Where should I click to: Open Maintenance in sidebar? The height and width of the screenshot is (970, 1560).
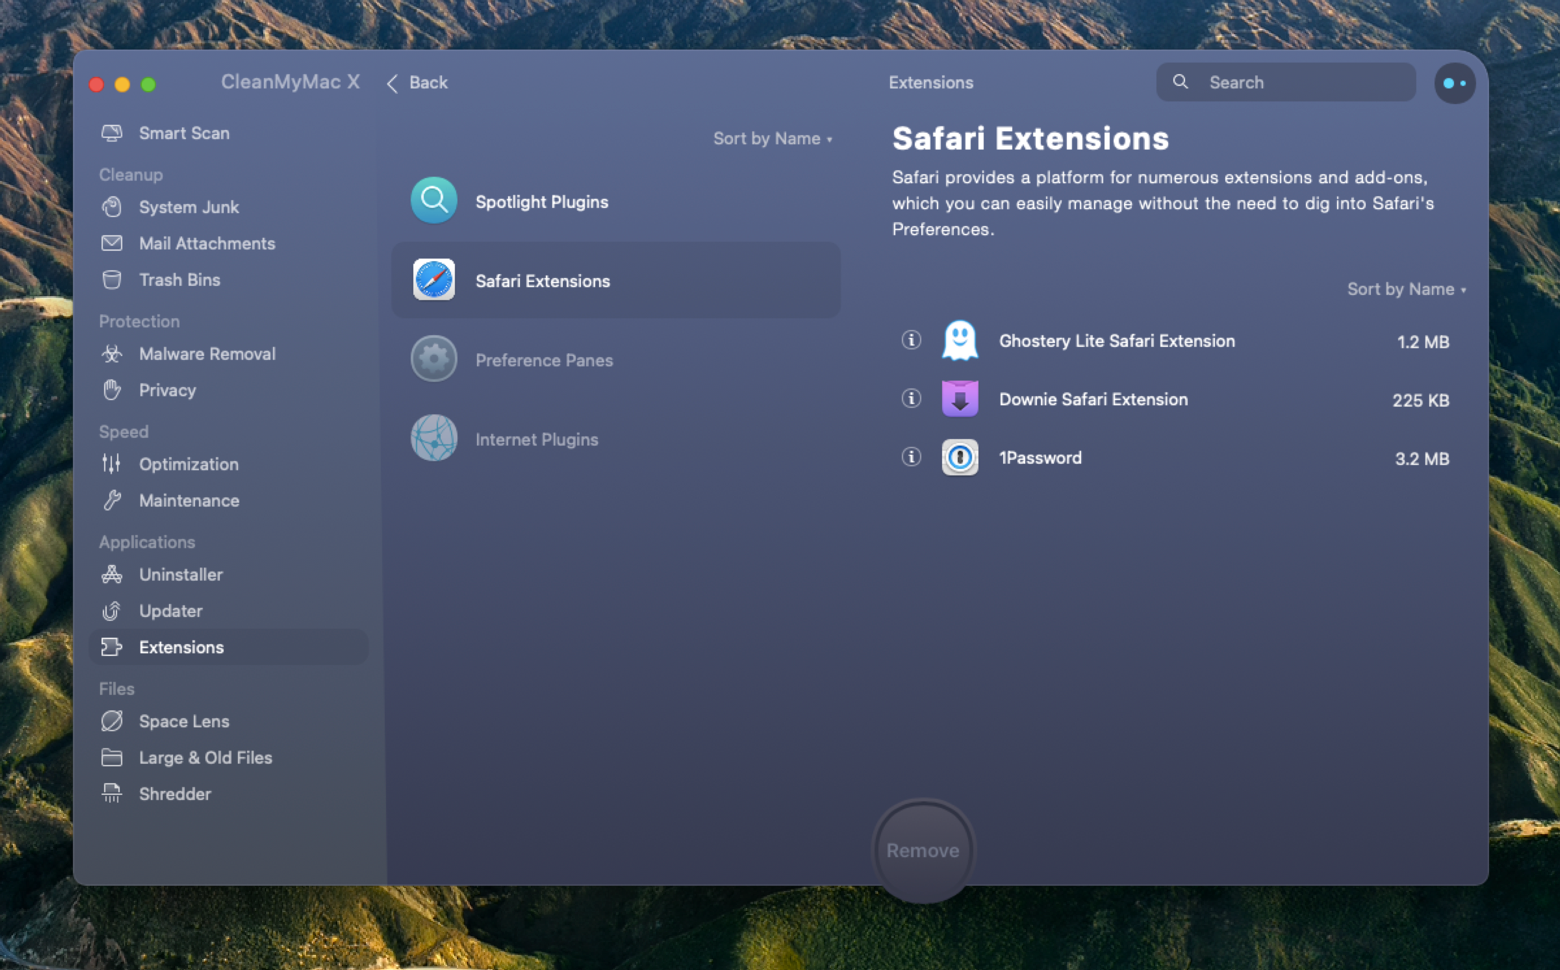(189, 500)
